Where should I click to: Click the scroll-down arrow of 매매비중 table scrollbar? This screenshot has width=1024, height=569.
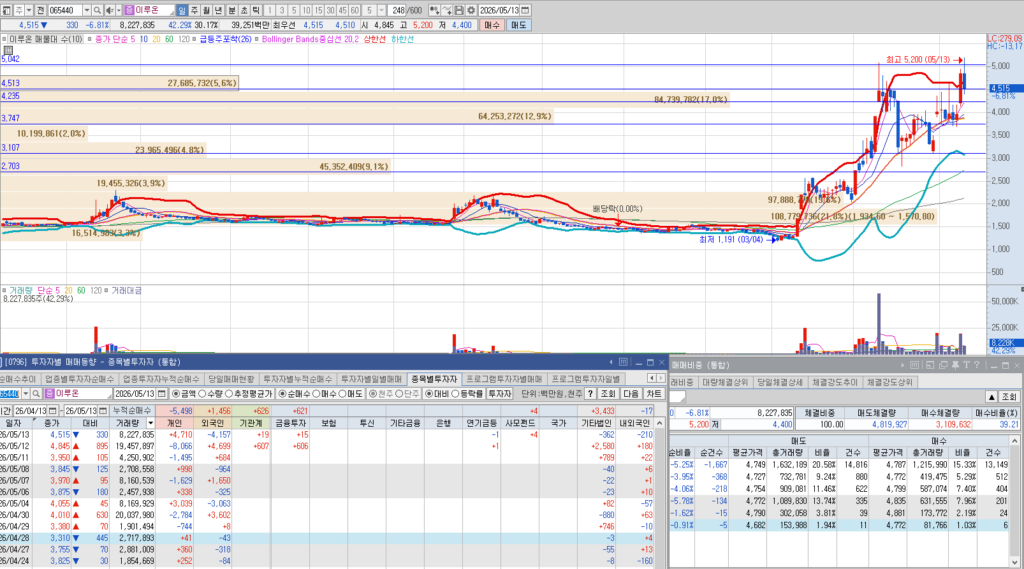pos(1014,562)
